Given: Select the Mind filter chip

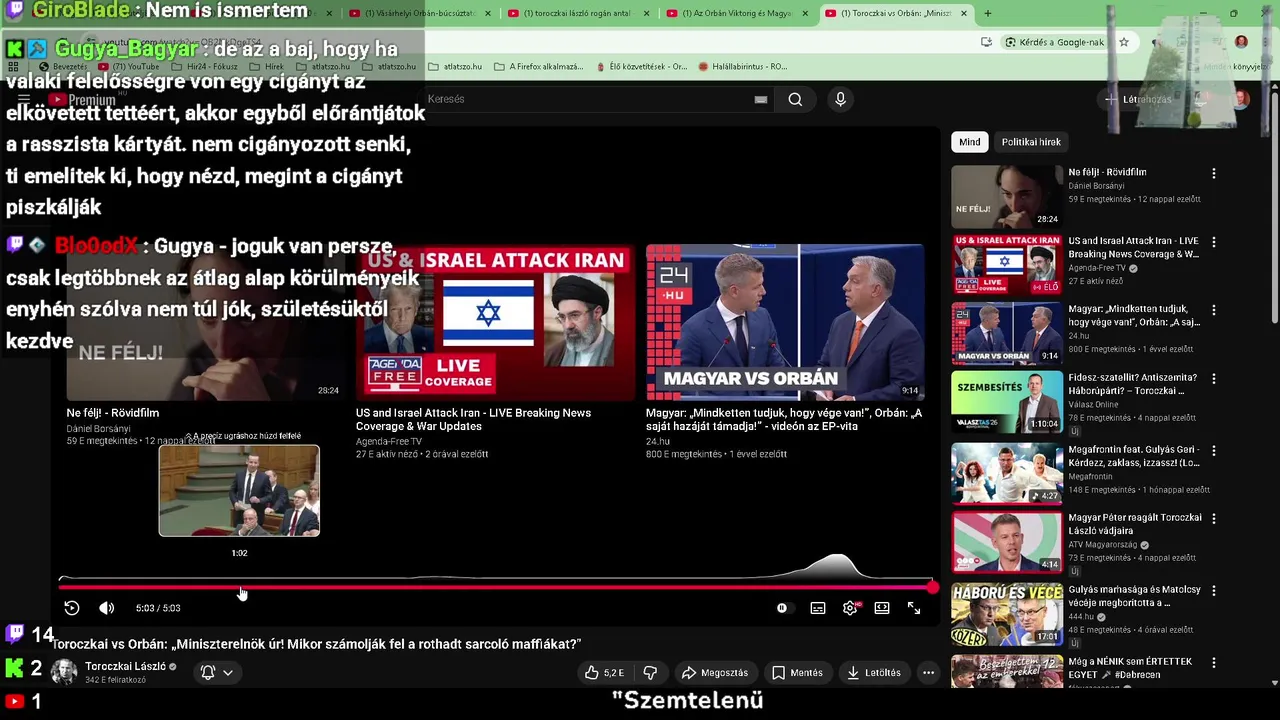Looking at the screenshot, I should point(970,142).
